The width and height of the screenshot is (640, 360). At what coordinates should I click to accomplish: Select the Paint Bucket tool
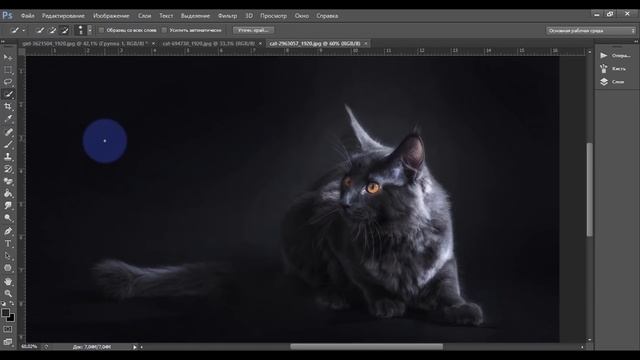pos(8,193)
